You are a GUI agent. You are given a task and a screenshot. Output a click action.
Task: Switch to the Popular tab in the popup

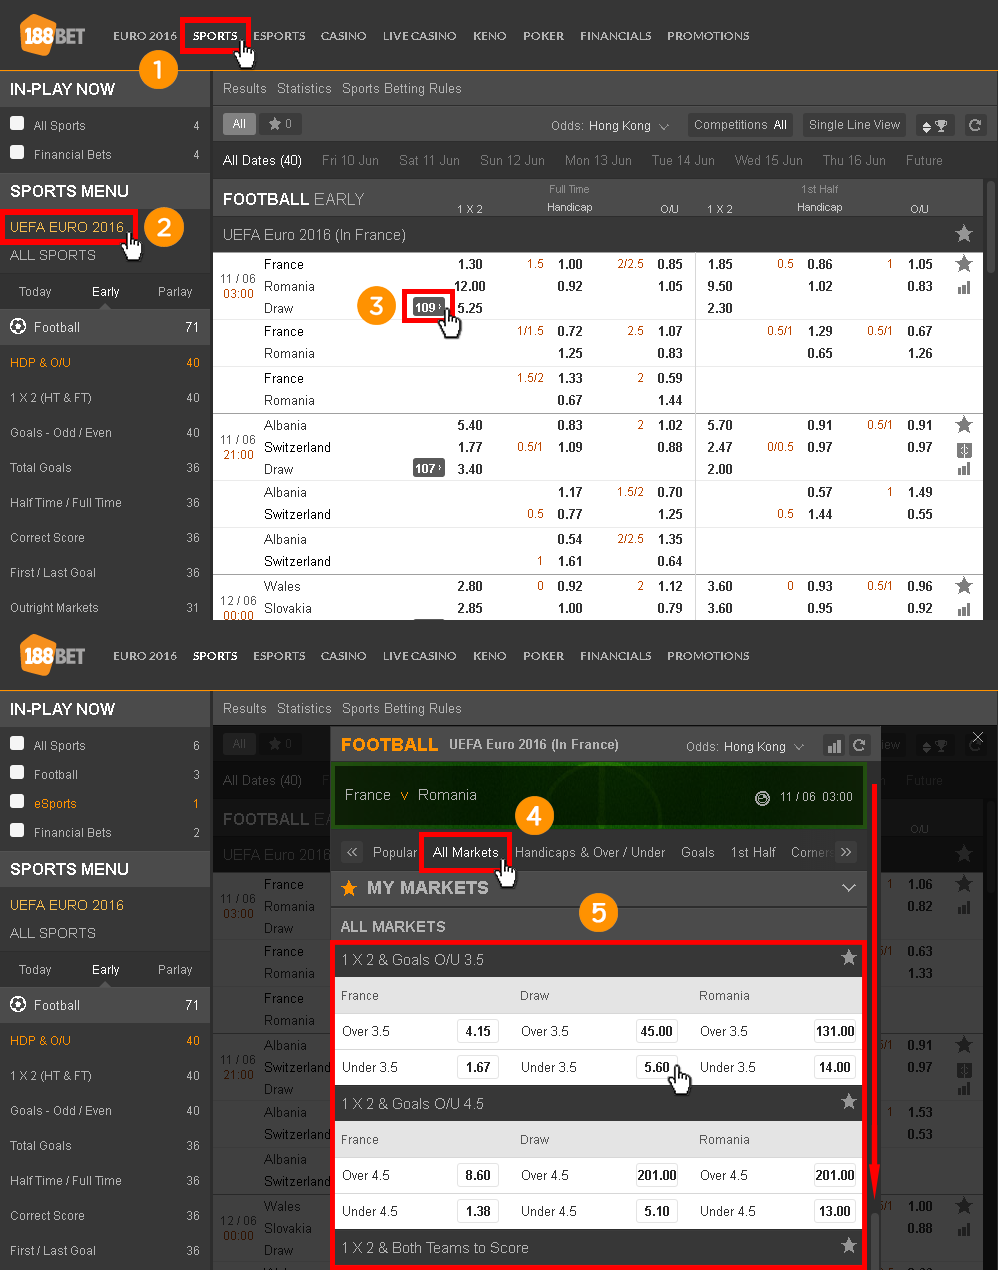point(394,852)
